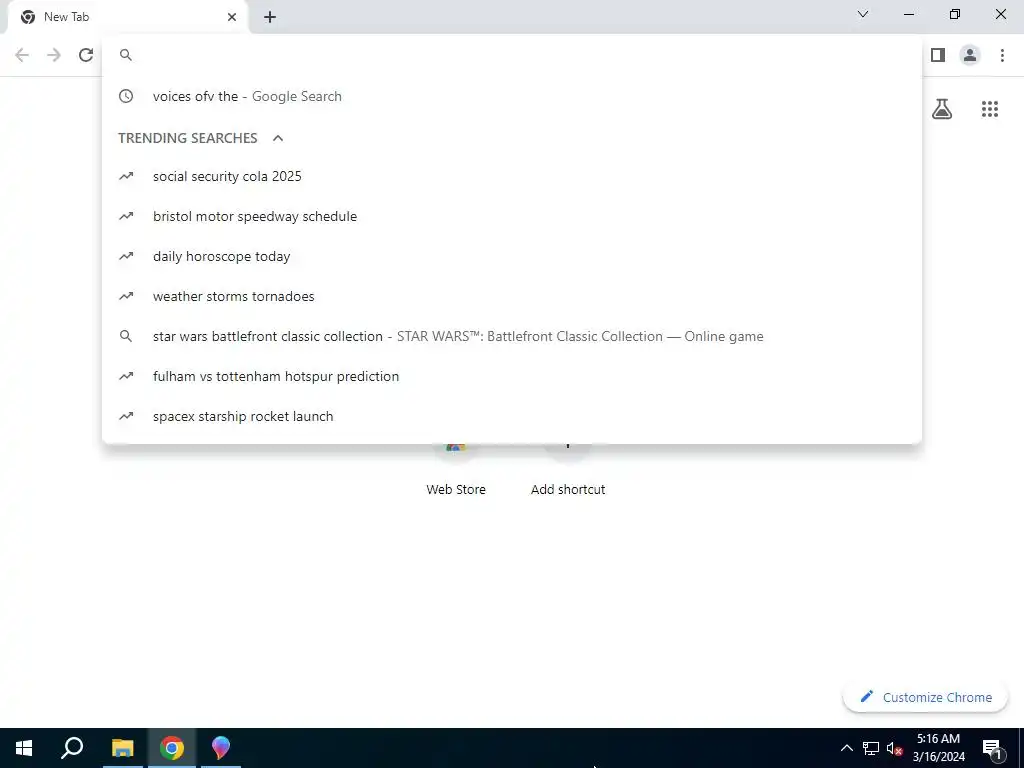Open the tab search dropdown arrow

(x=863, y=14)
